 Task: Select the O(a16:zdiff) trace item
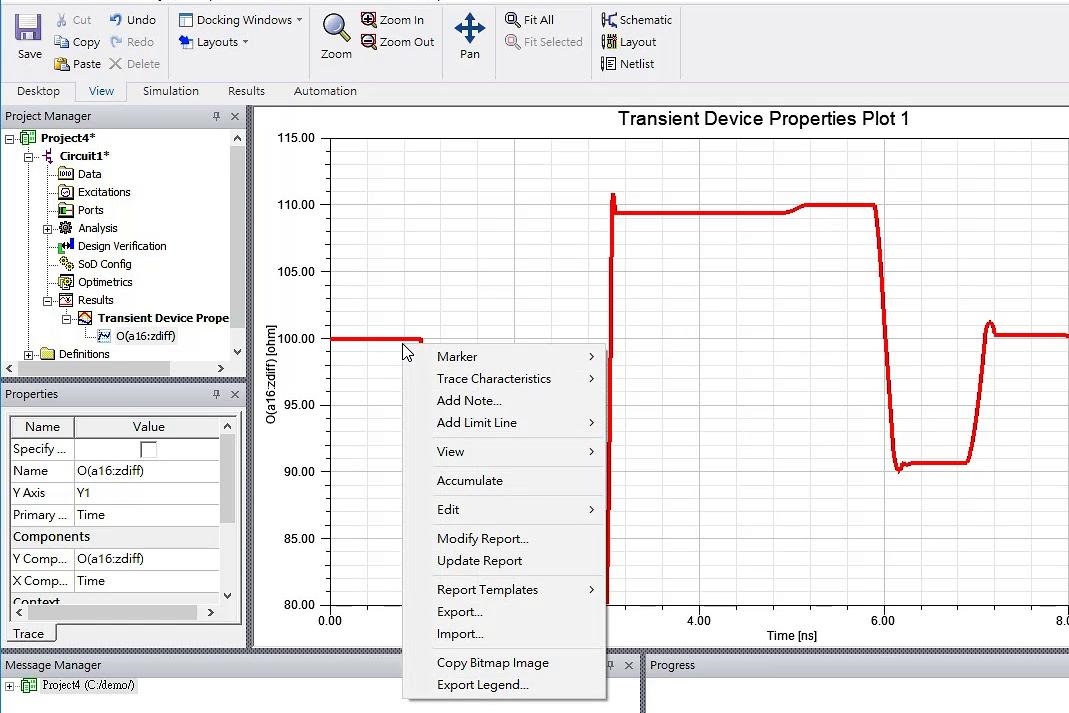click(x=145, y=336)
